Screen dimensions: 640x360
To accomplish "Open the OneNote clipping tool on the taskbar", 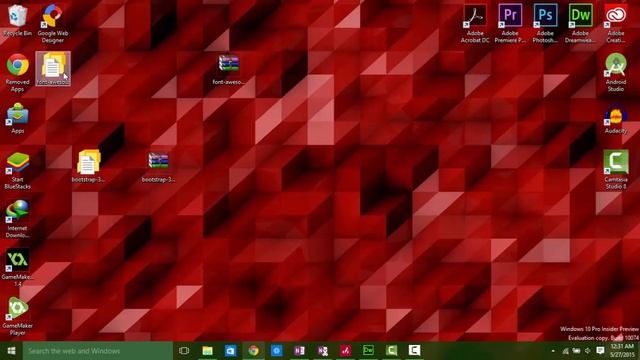I will tap(322, 351).
